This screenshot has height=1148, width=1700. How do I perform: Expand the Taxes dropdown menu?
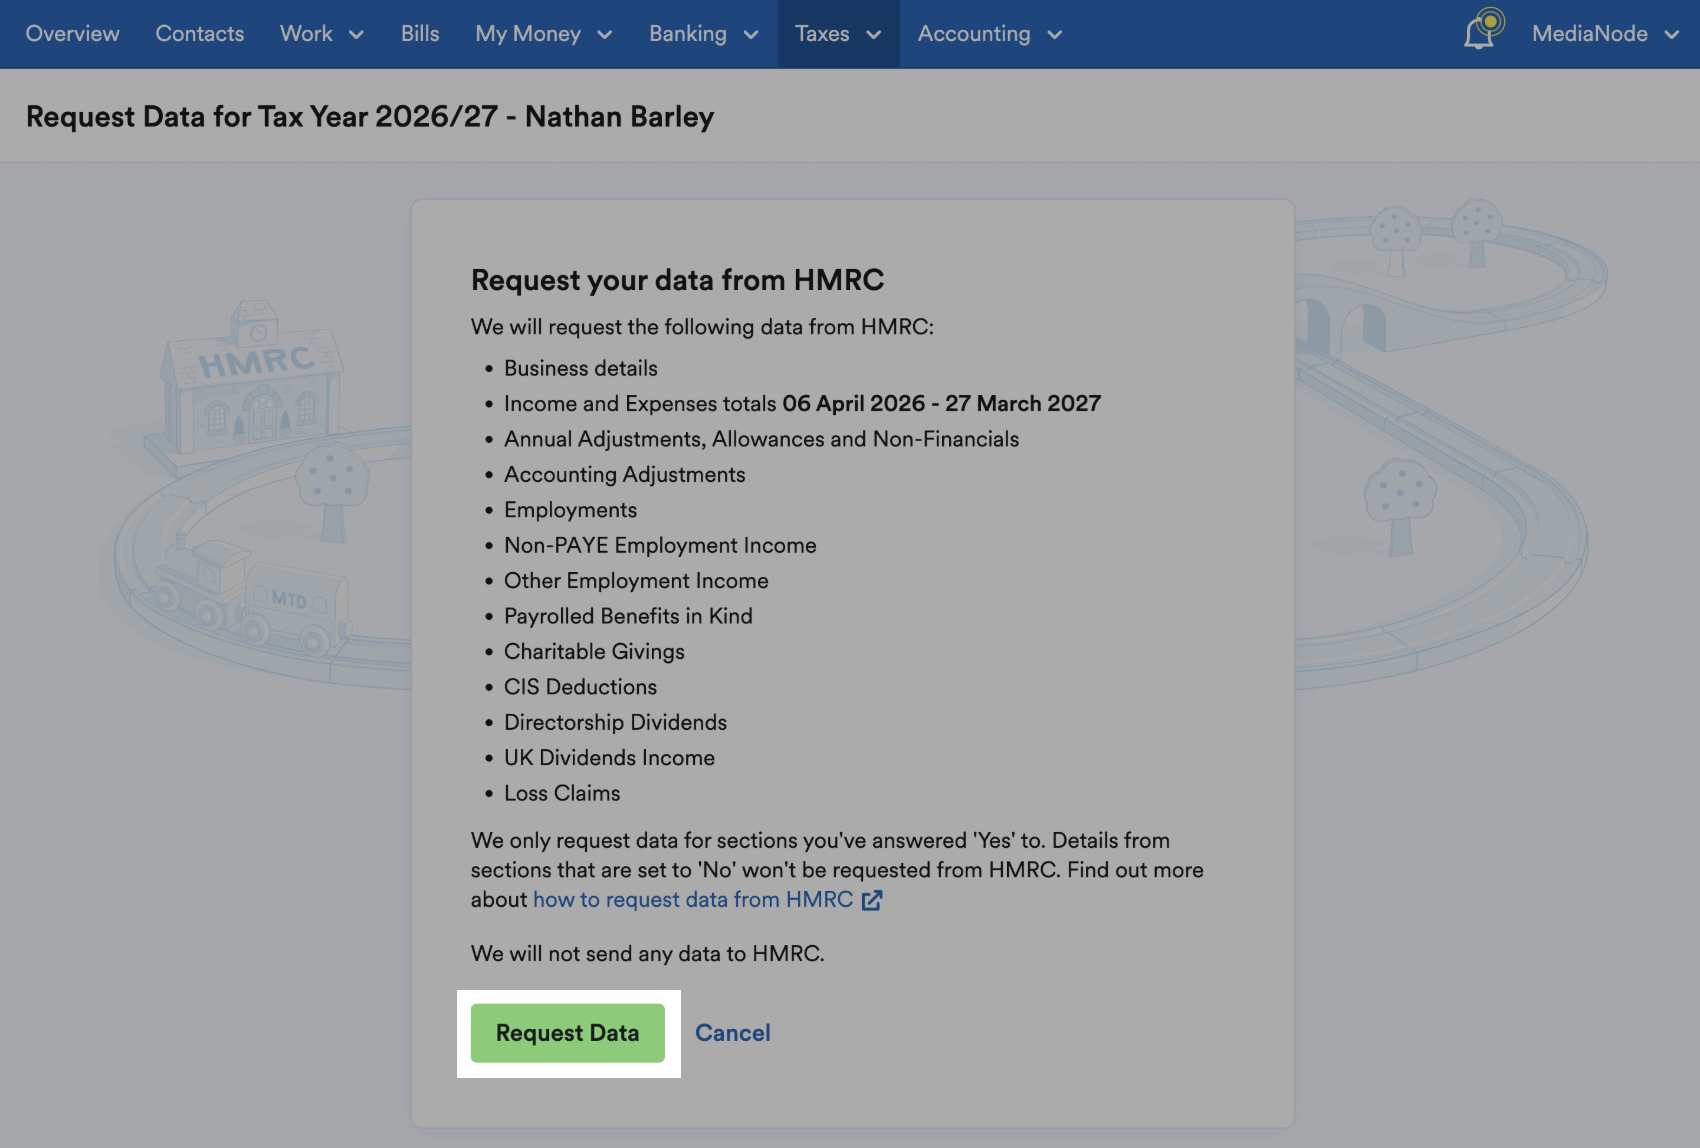(838, 34)
